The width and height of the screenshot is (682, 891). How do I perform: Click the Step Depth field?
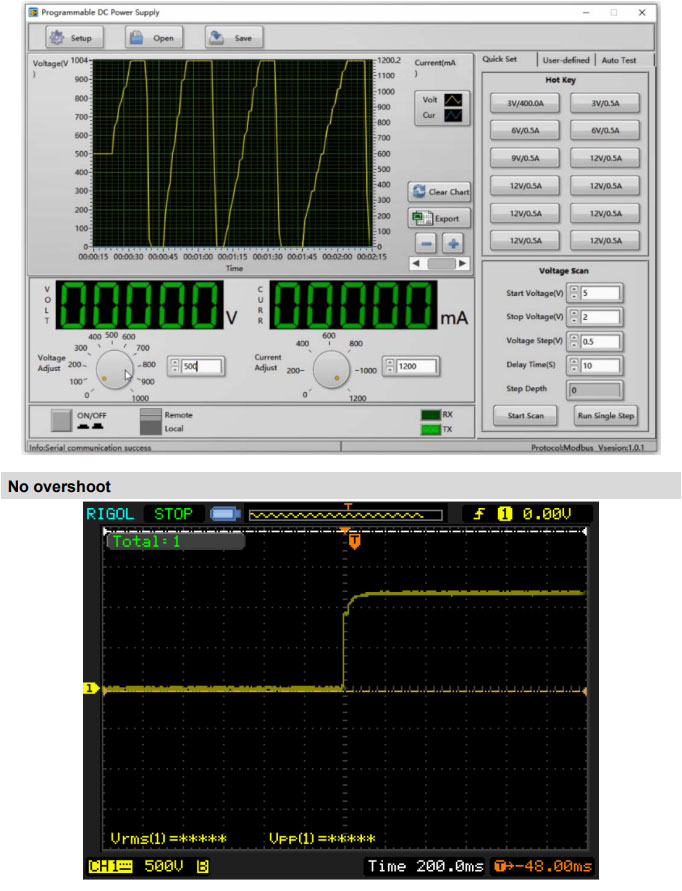pos(594,390)
